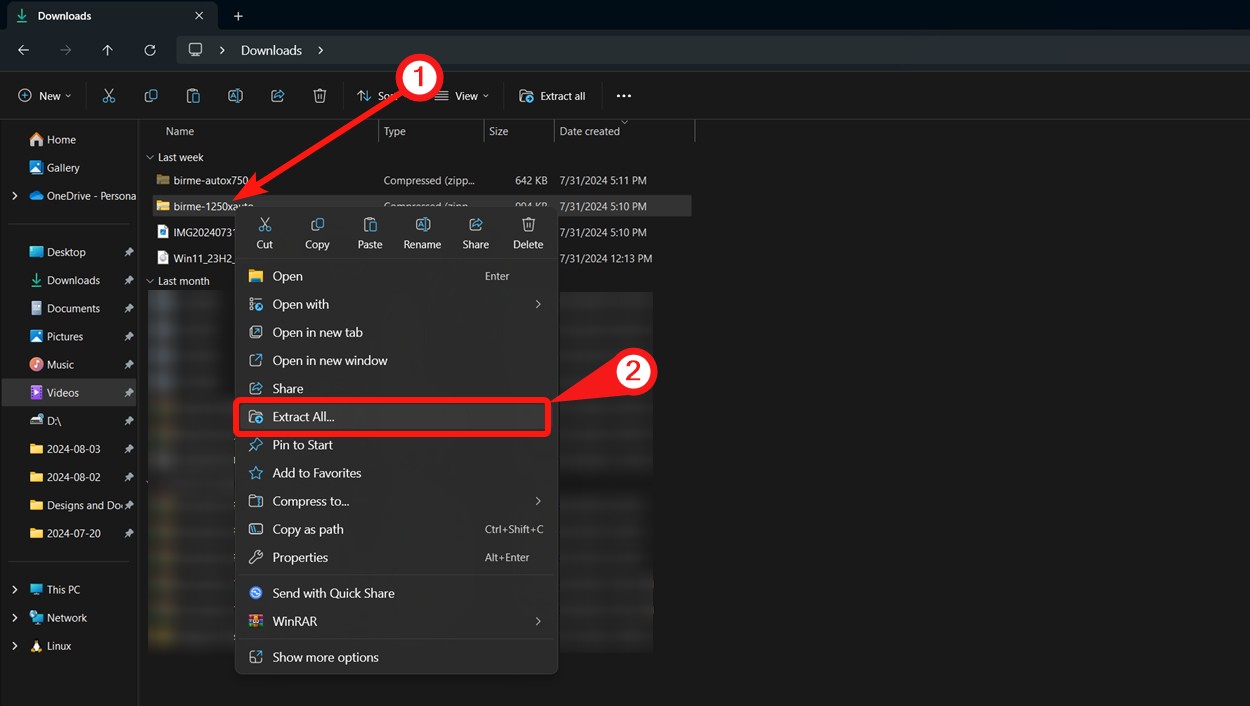Image resolution: width=1250 pixels, height=706 pixels.
Task: Click the Extract all toolbar button
Action: (x=552, y=95)
